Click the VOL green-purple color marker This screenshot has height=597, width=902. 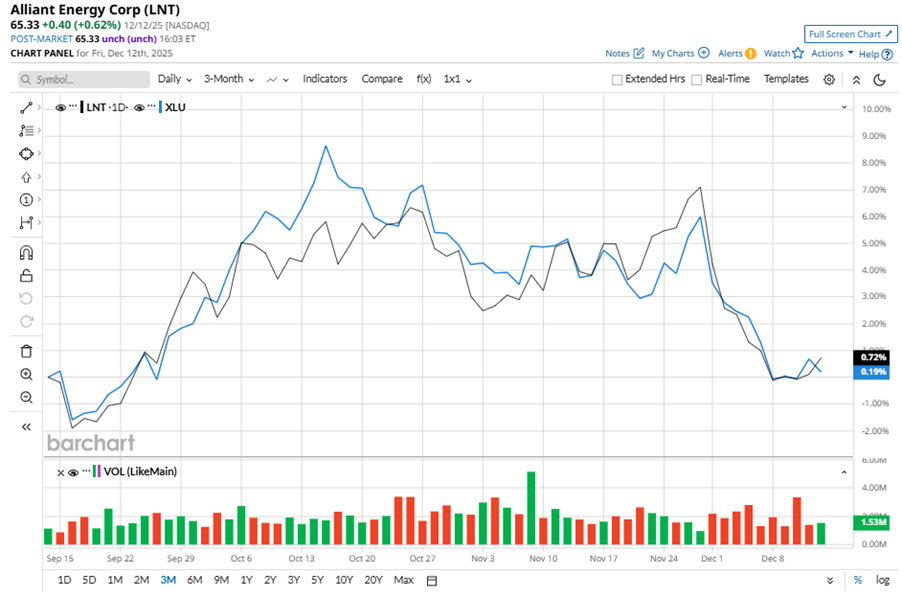[x=97, y=472]
